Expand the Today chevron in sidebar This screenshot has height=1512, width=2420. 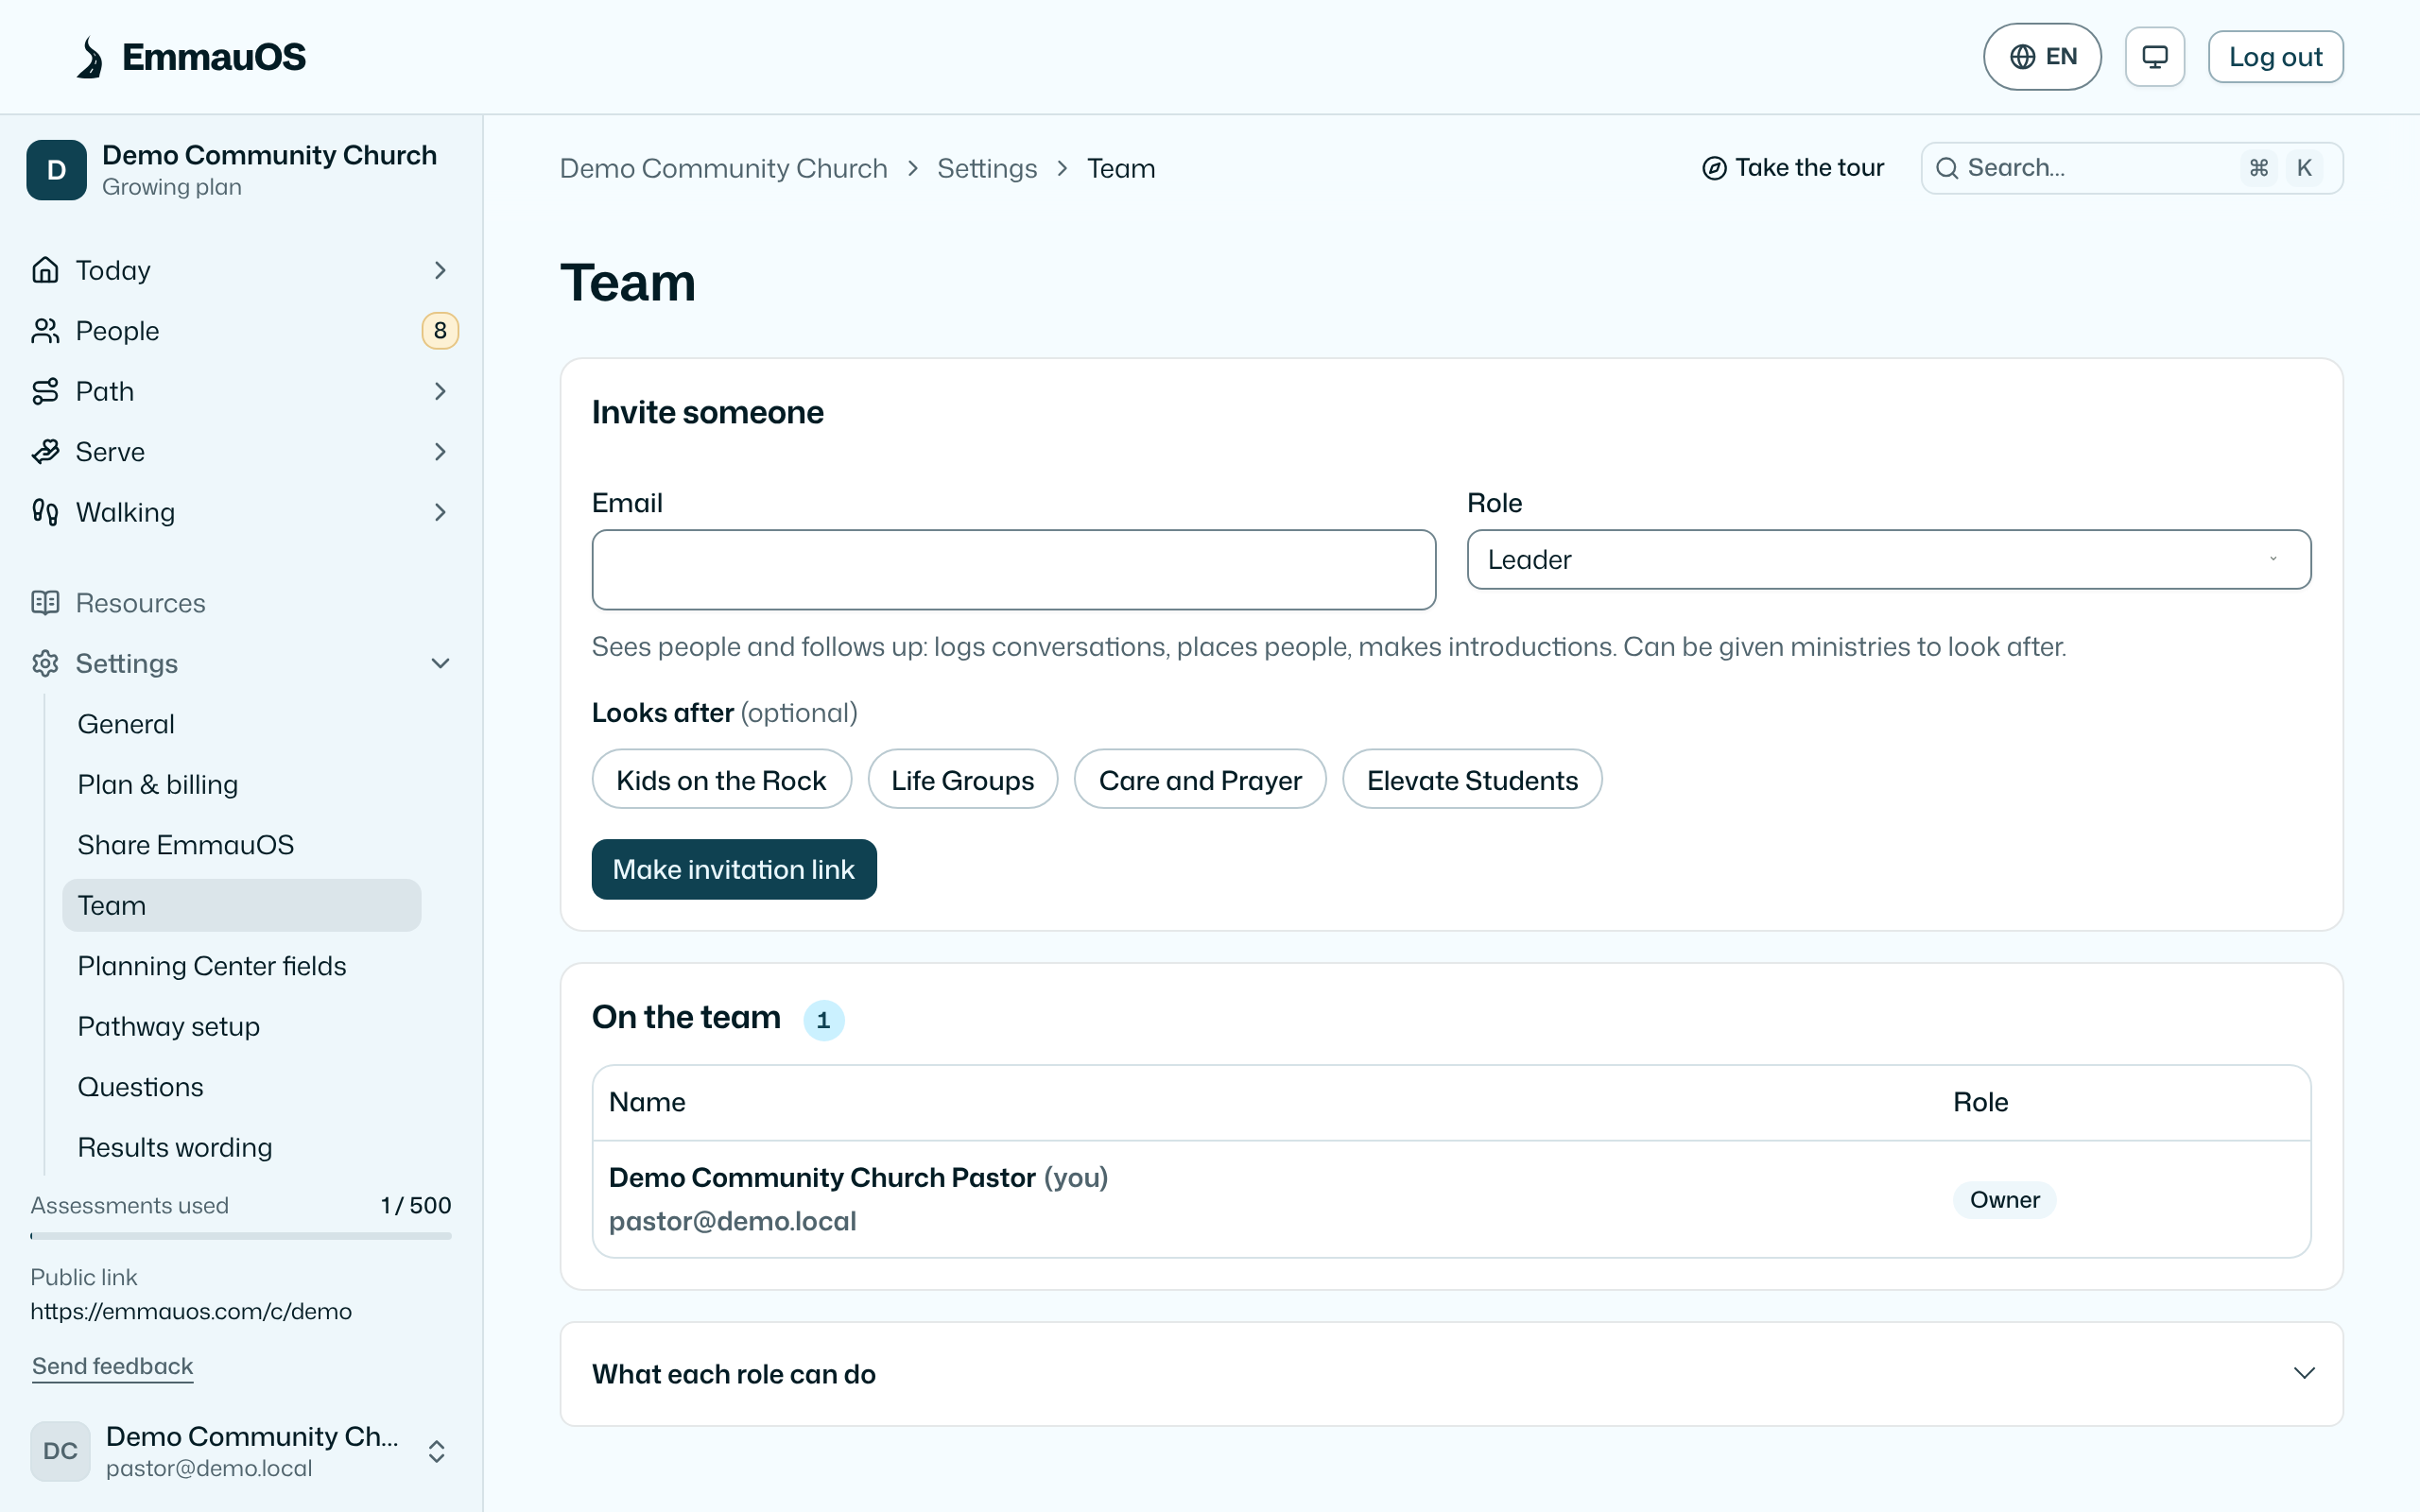pyautogui.click(x=440, y=270)
